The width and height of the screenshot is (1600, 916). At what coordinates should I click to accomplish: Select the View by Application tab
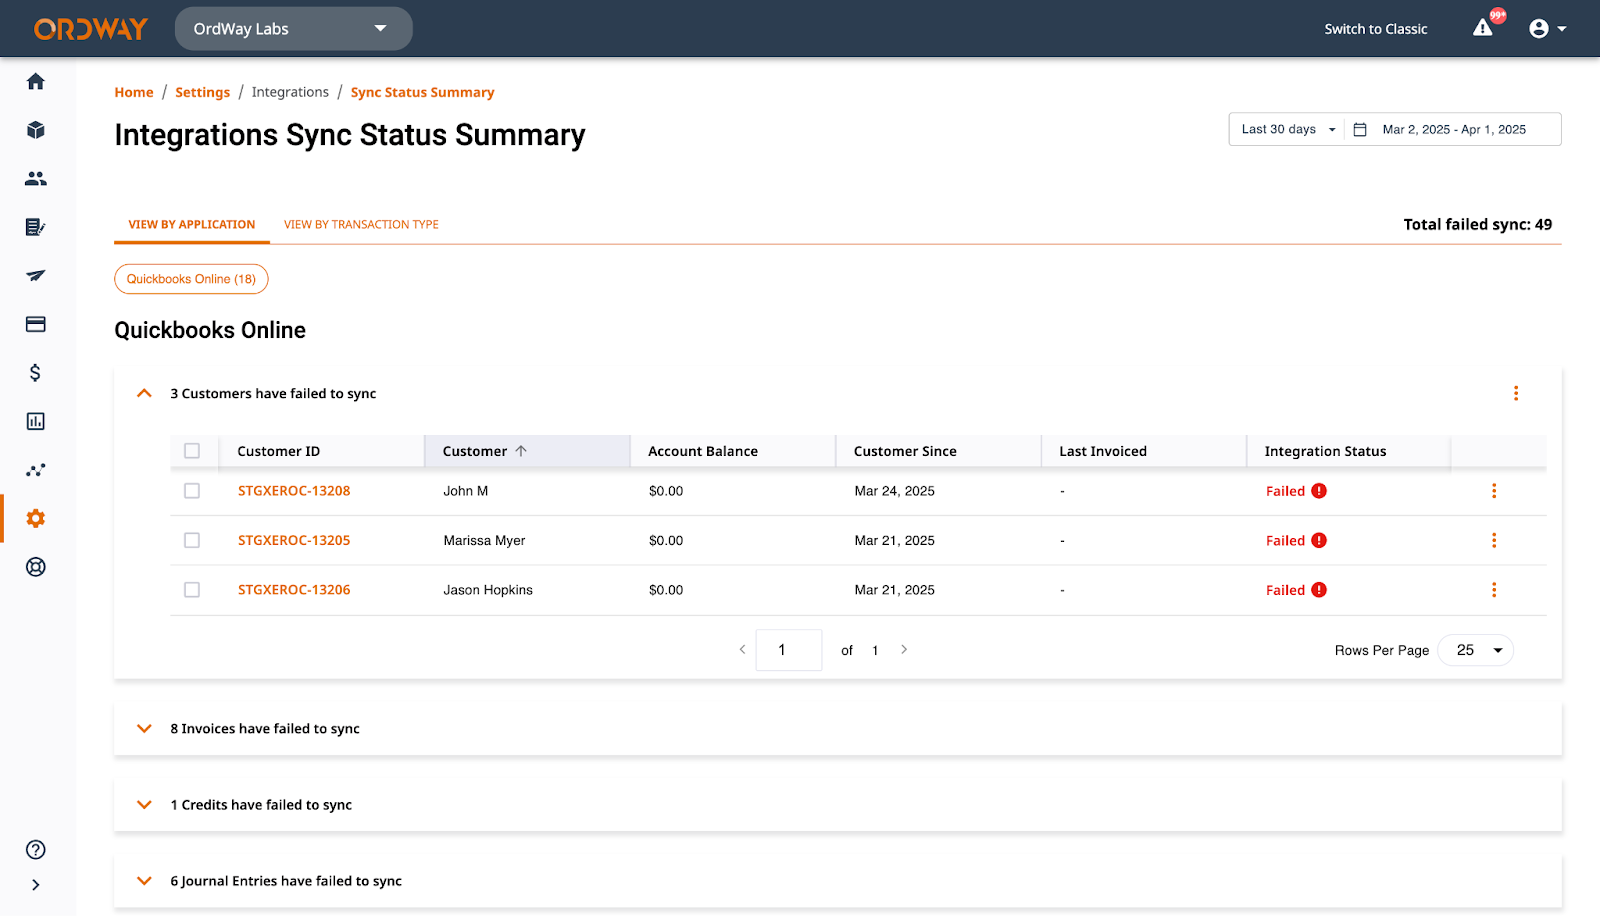point(192,224)
